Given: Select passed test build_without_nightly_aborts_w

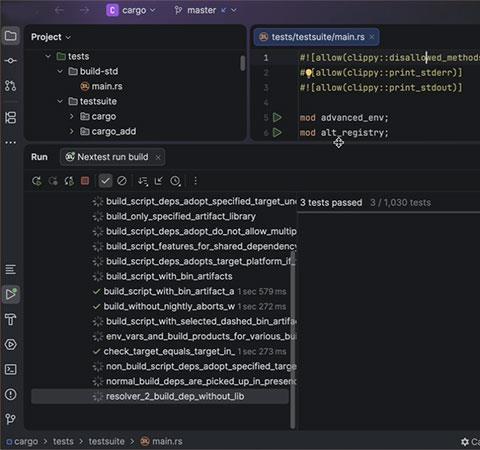Looking at the screenshot, I should 169,306.
